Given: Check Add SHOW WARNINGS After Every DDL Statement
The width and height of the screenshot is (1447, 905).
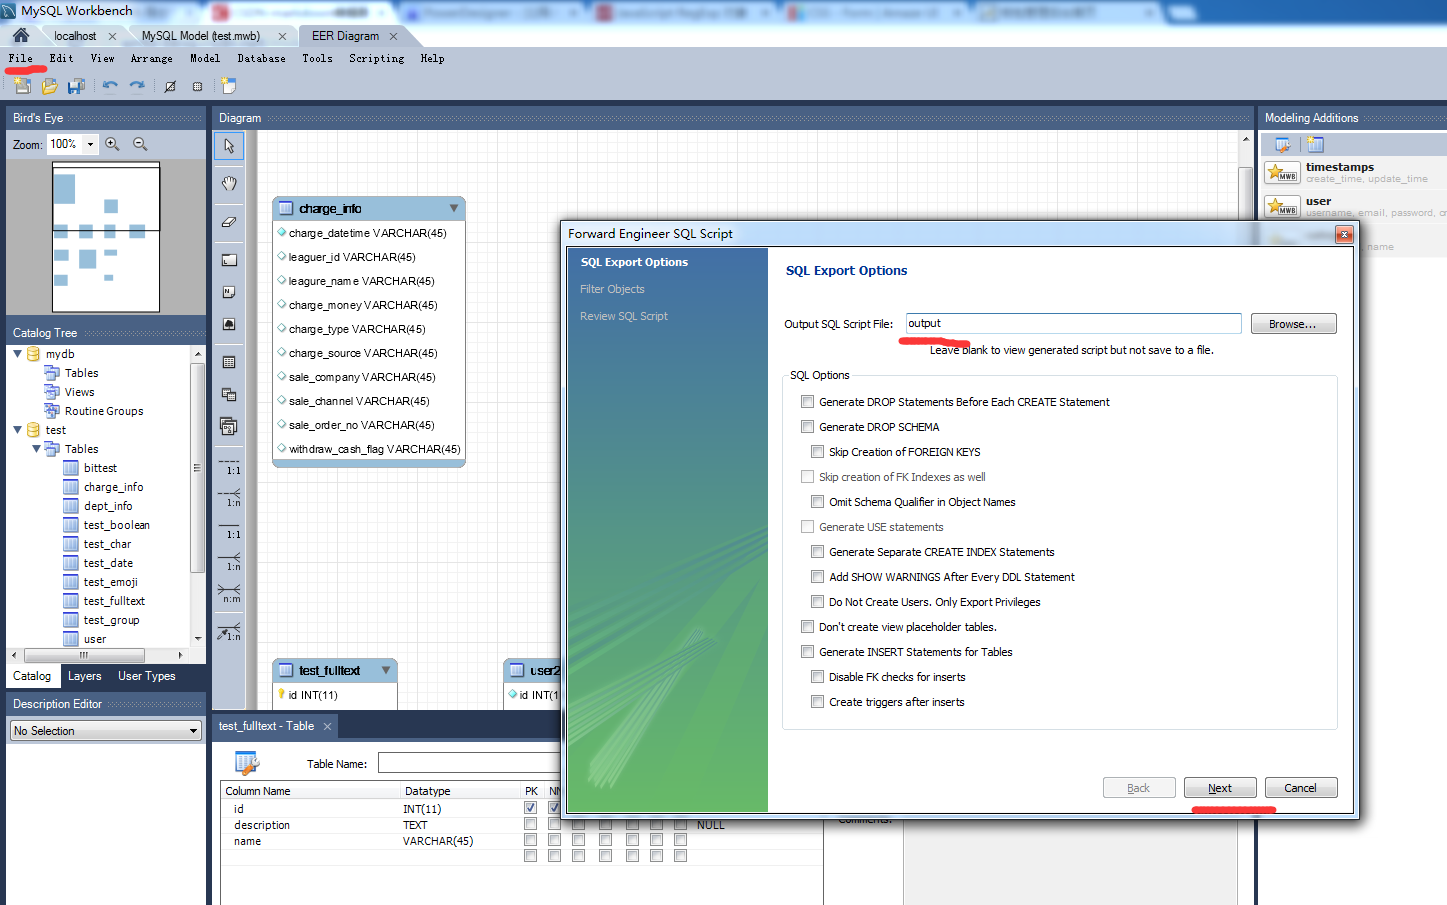Looking at the screenshot, I should [x=817, y=577].
